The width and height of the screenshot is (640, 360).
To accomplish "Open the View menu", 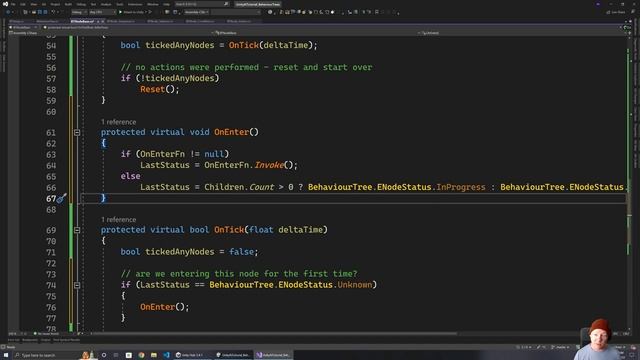I will coord(34,4).
